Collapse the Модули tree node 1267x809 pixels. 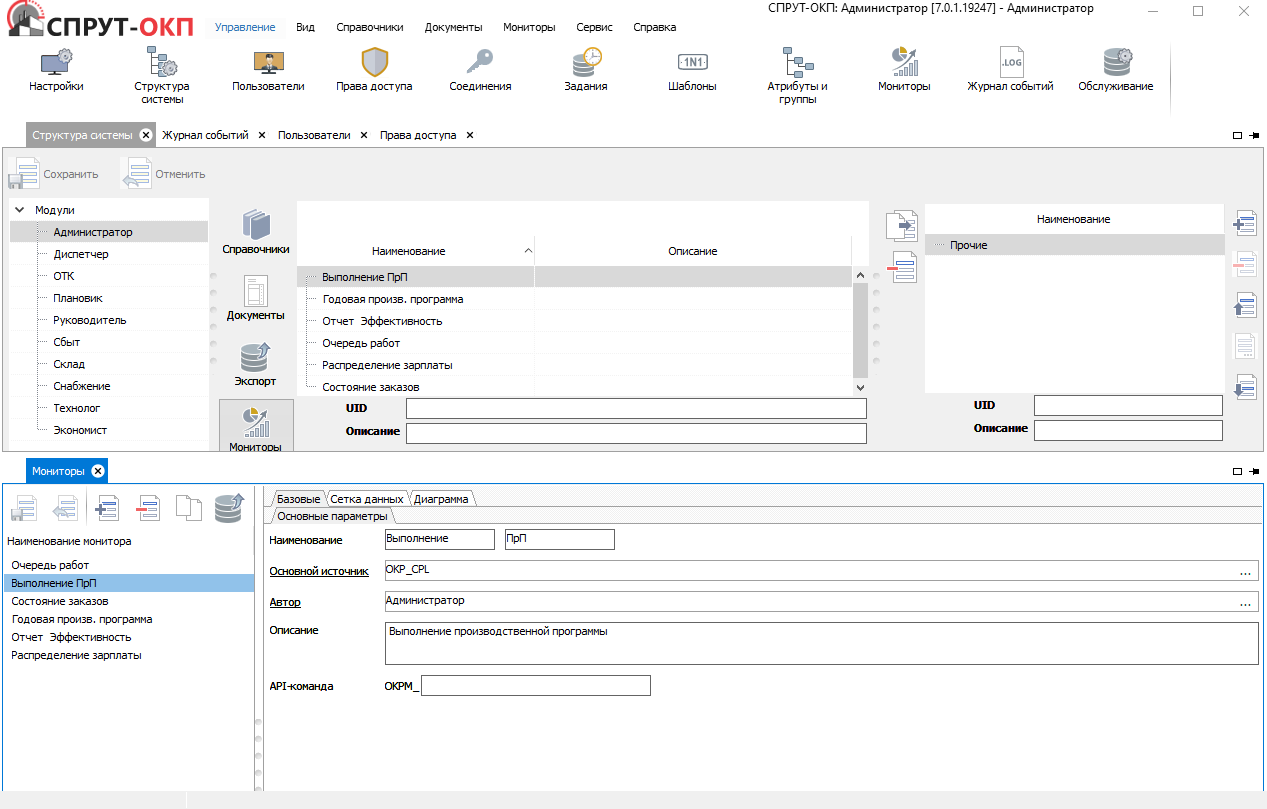[19, 210]
